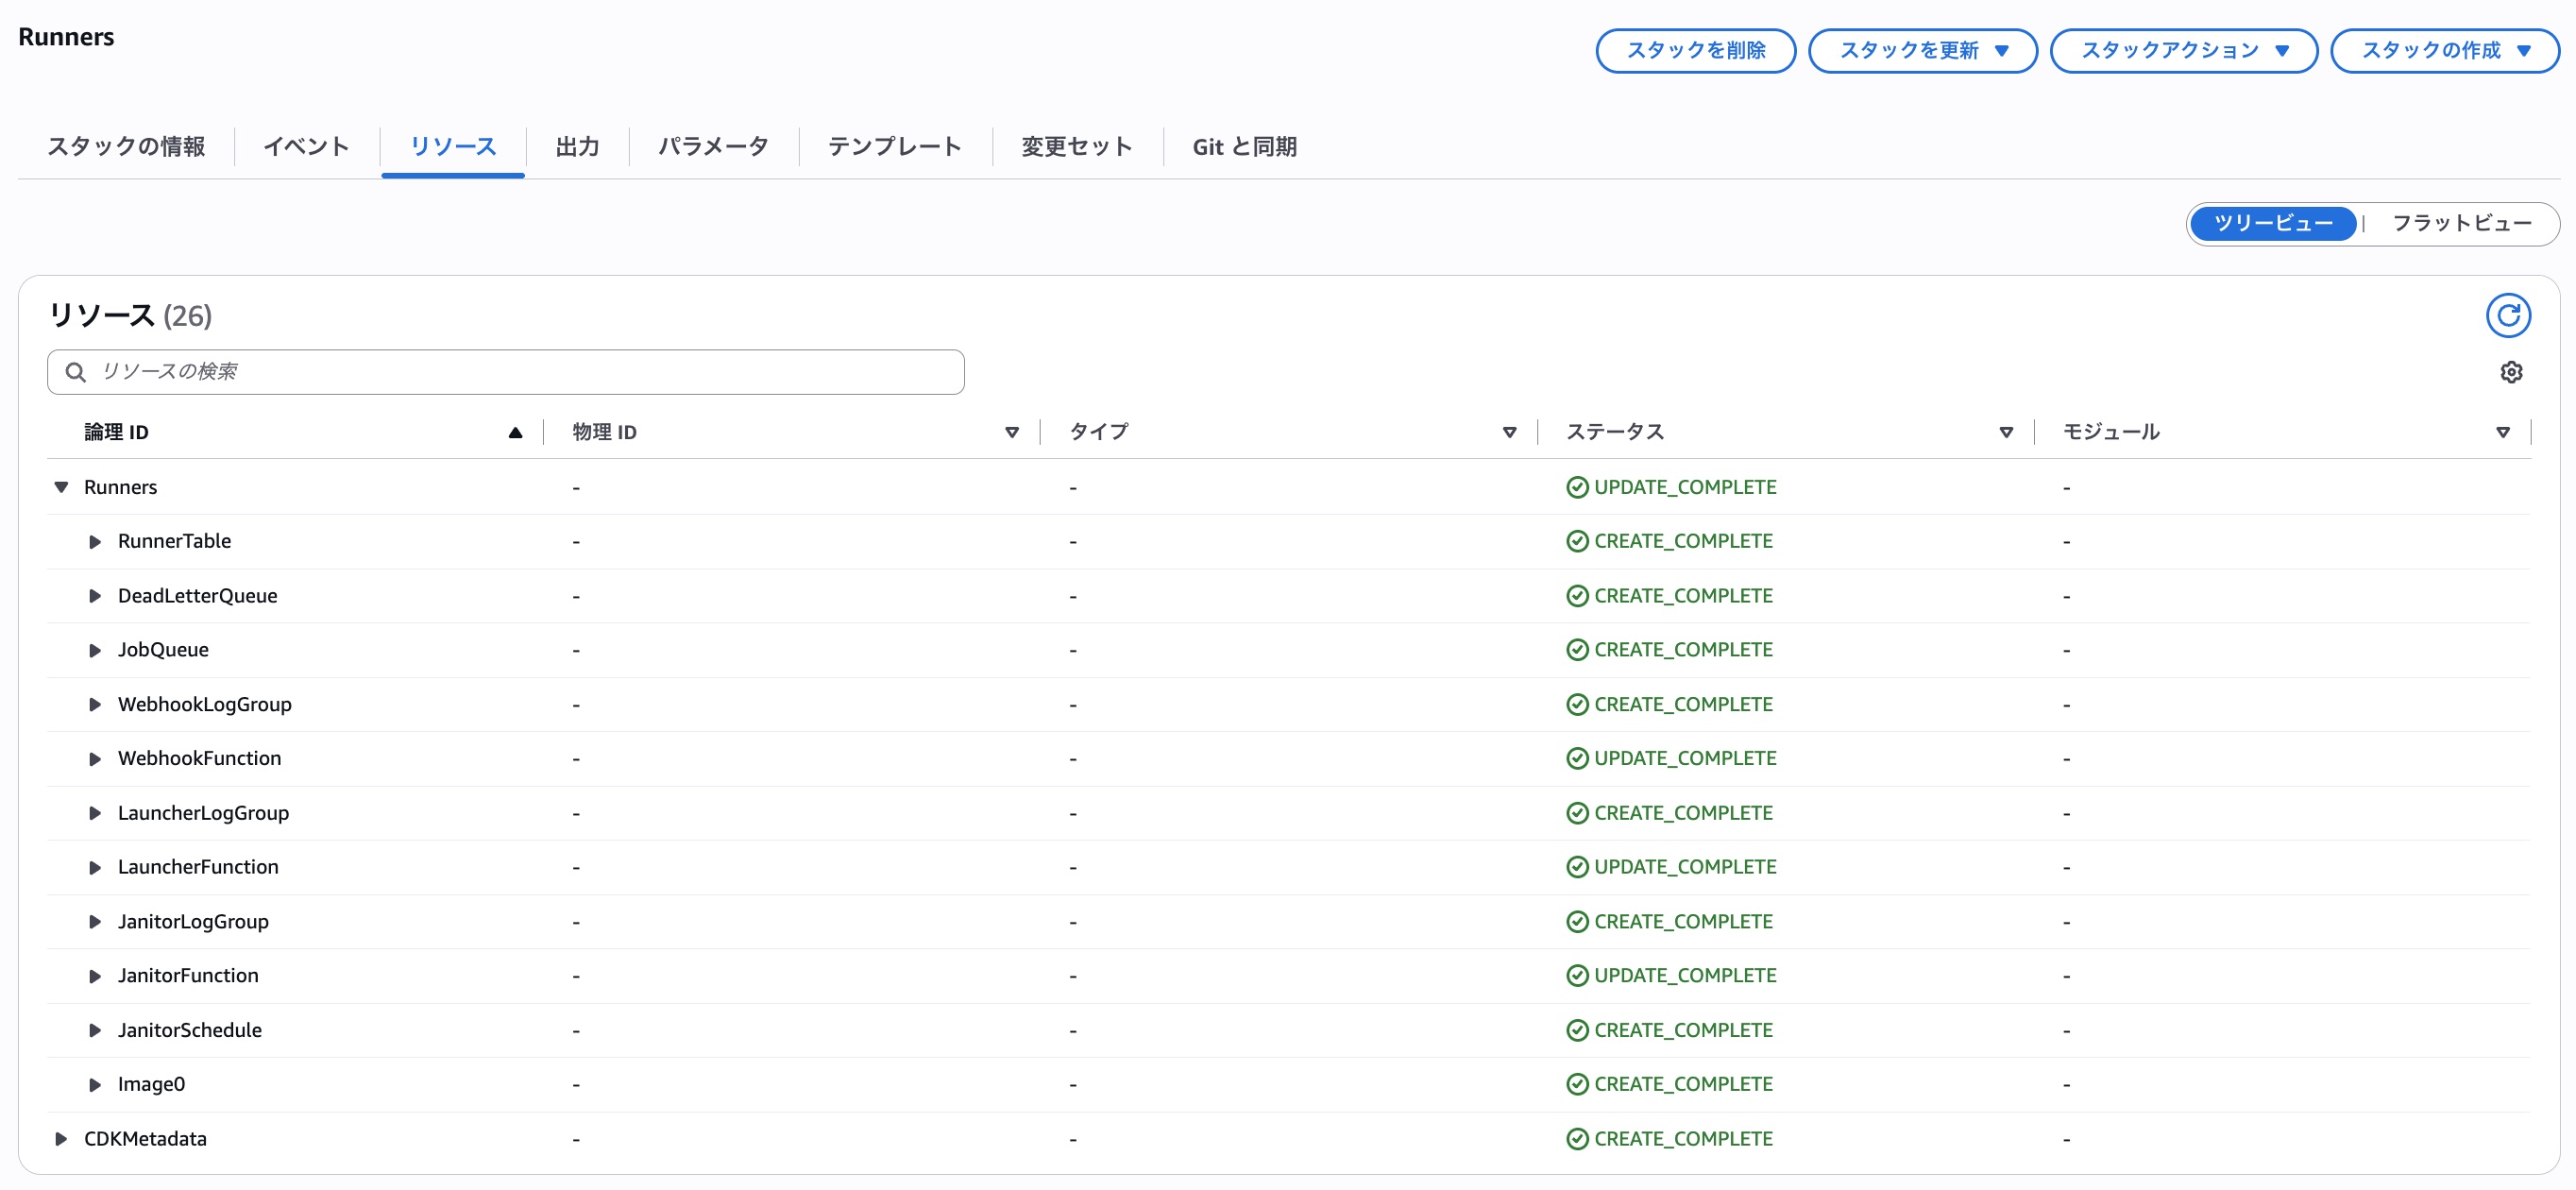2576x1190 pixels.
Task: Click 物理 ID column sort arrow
Action: 1011,432
